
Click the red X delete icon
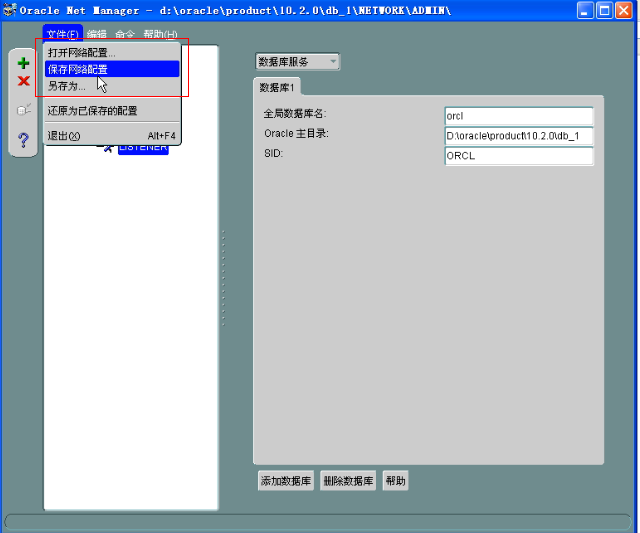pos(24,81)
